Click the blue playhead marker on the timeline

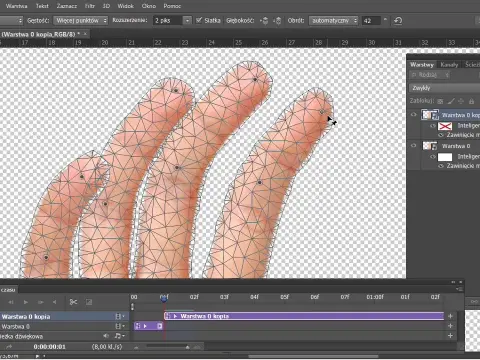click(164, 299)
